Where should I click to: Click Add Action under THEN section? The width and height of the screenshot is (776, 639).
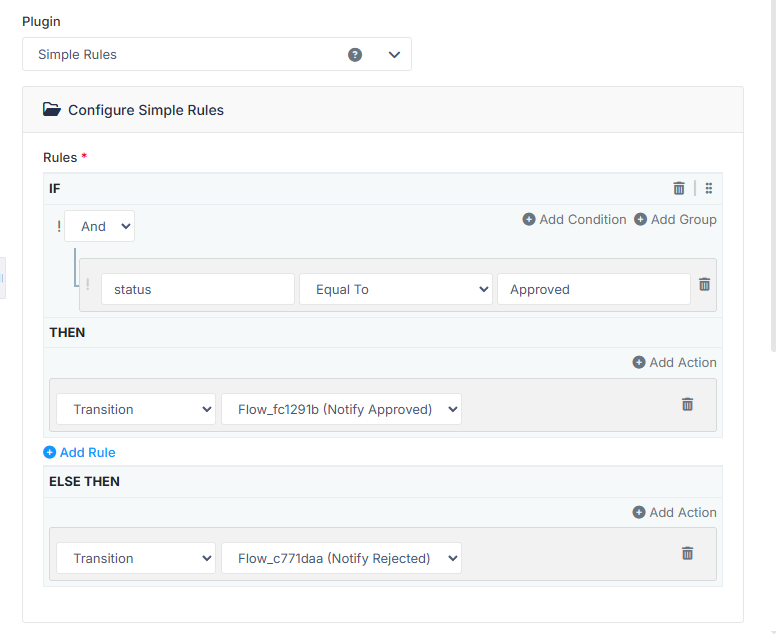[675, 362]
